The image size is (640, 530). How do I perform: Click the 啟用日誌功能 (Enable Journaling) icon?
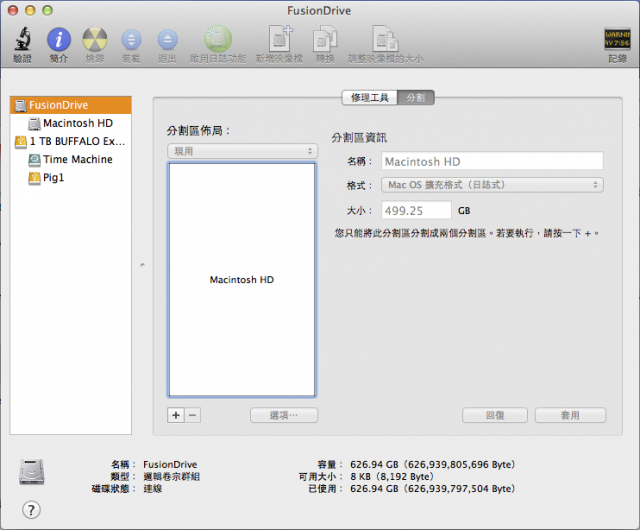(218, 39)
